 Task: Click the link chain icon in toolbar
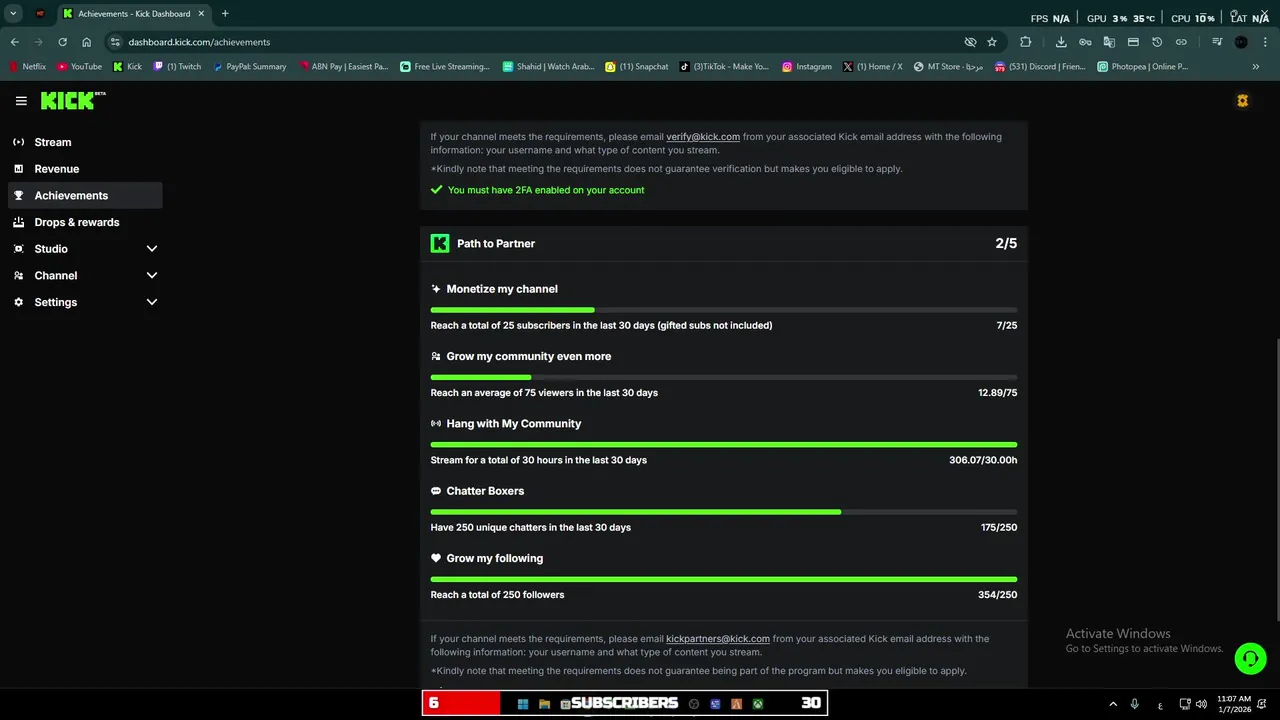click(1181, 42)
